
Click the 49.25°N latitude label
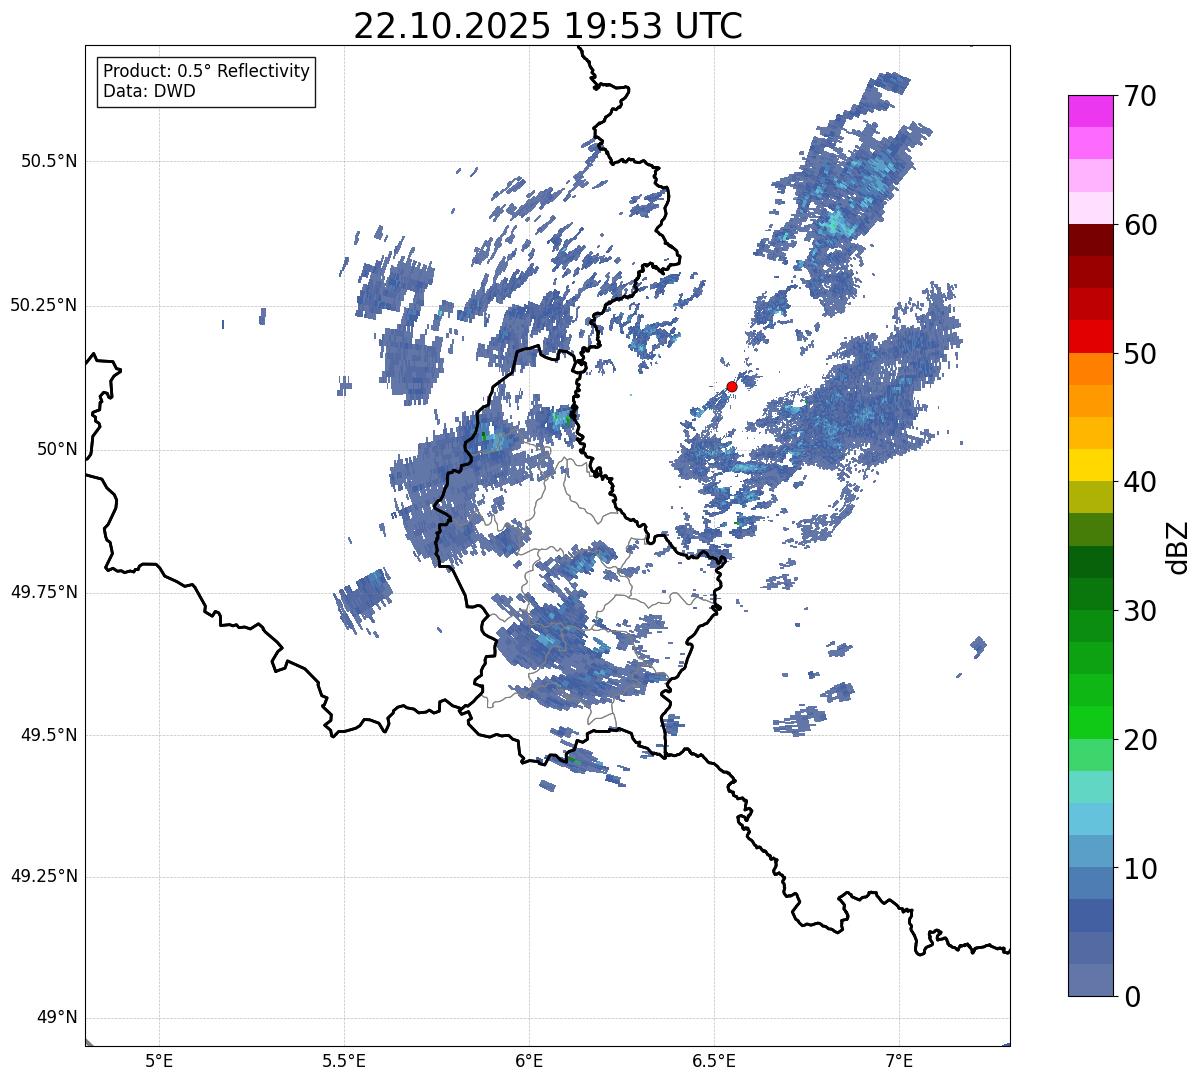pos(44,876)
